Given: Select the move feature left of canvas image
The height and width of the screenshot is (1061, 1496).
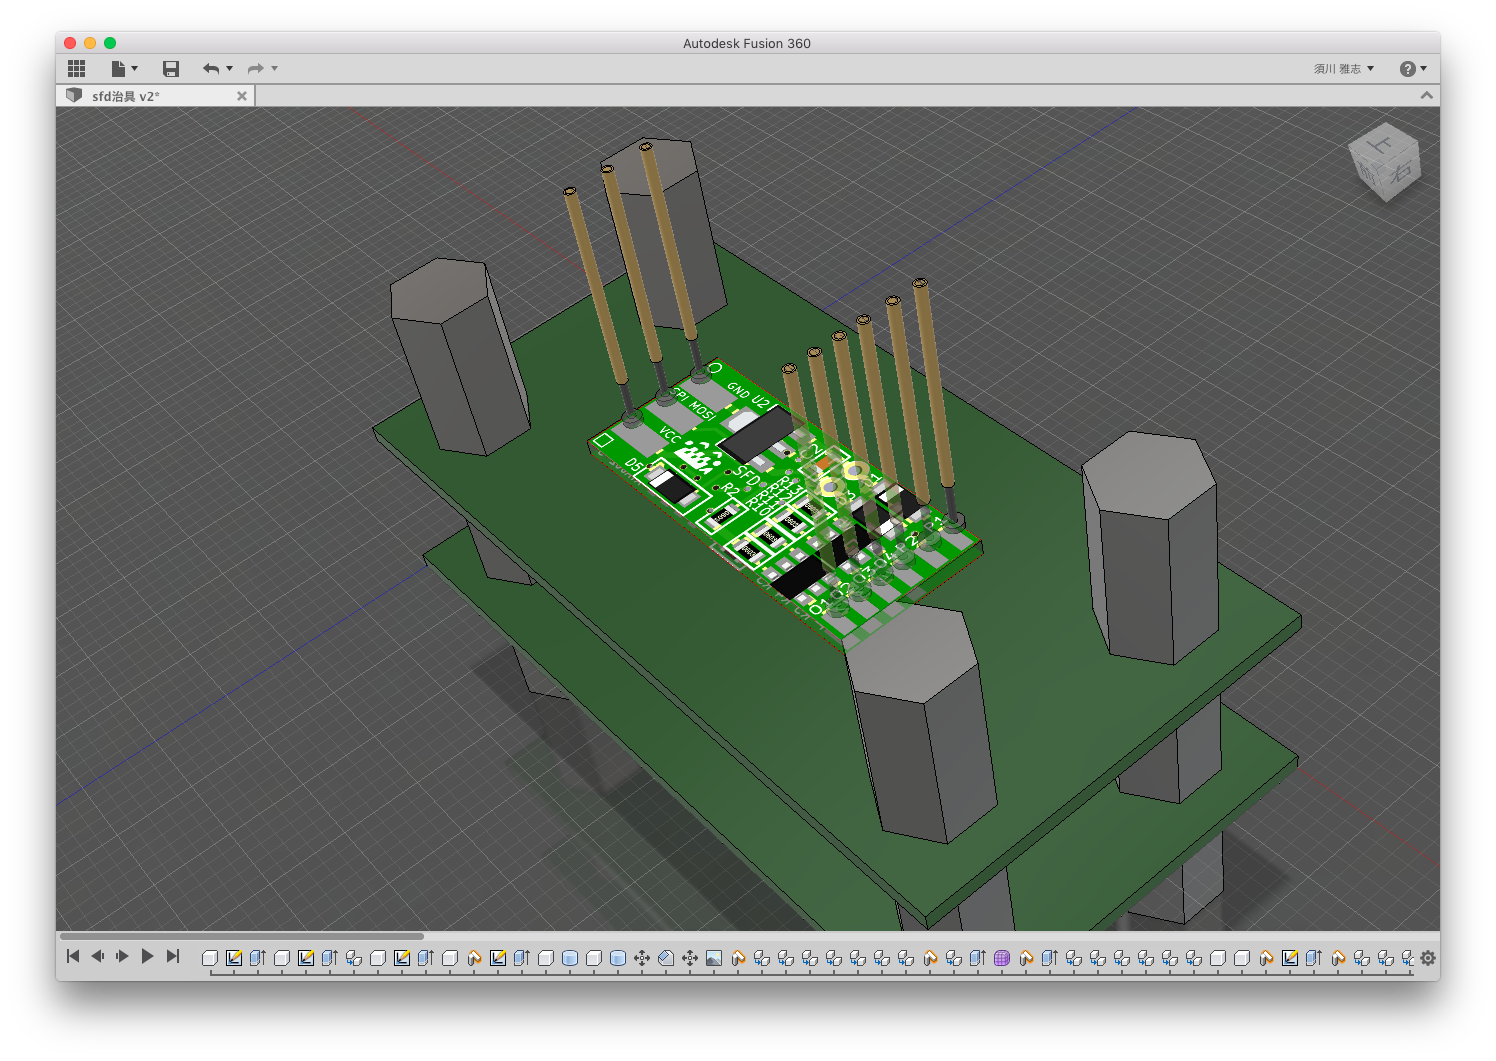Looking at the screenshot, I should [690, 958].
